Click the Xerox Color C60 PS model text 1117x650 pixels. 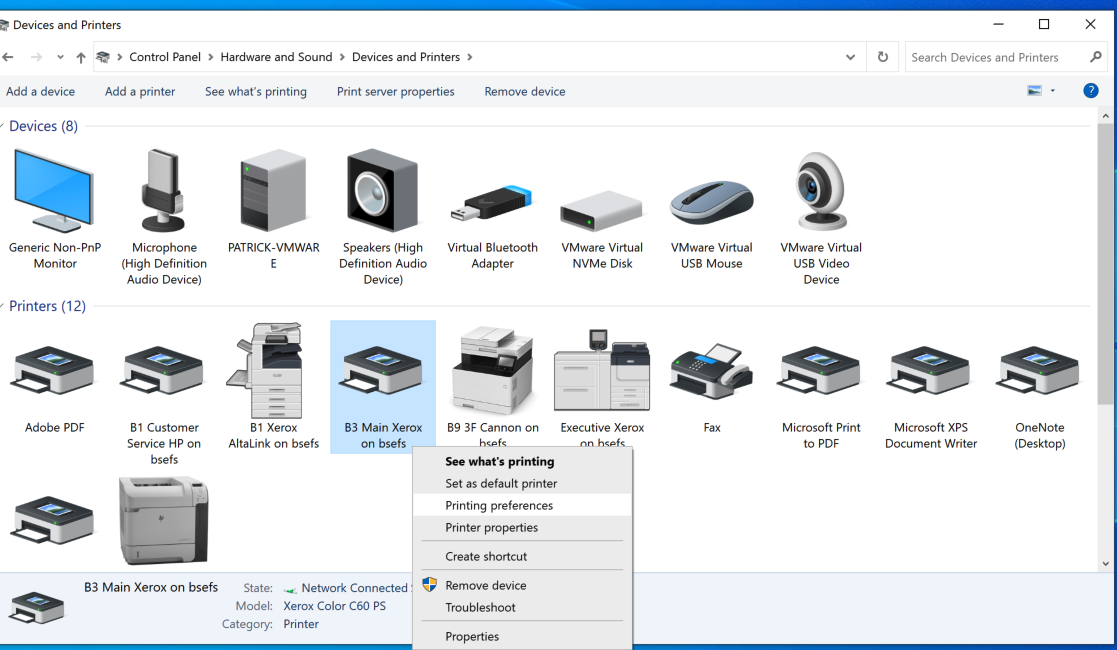(x=335, y=606)
